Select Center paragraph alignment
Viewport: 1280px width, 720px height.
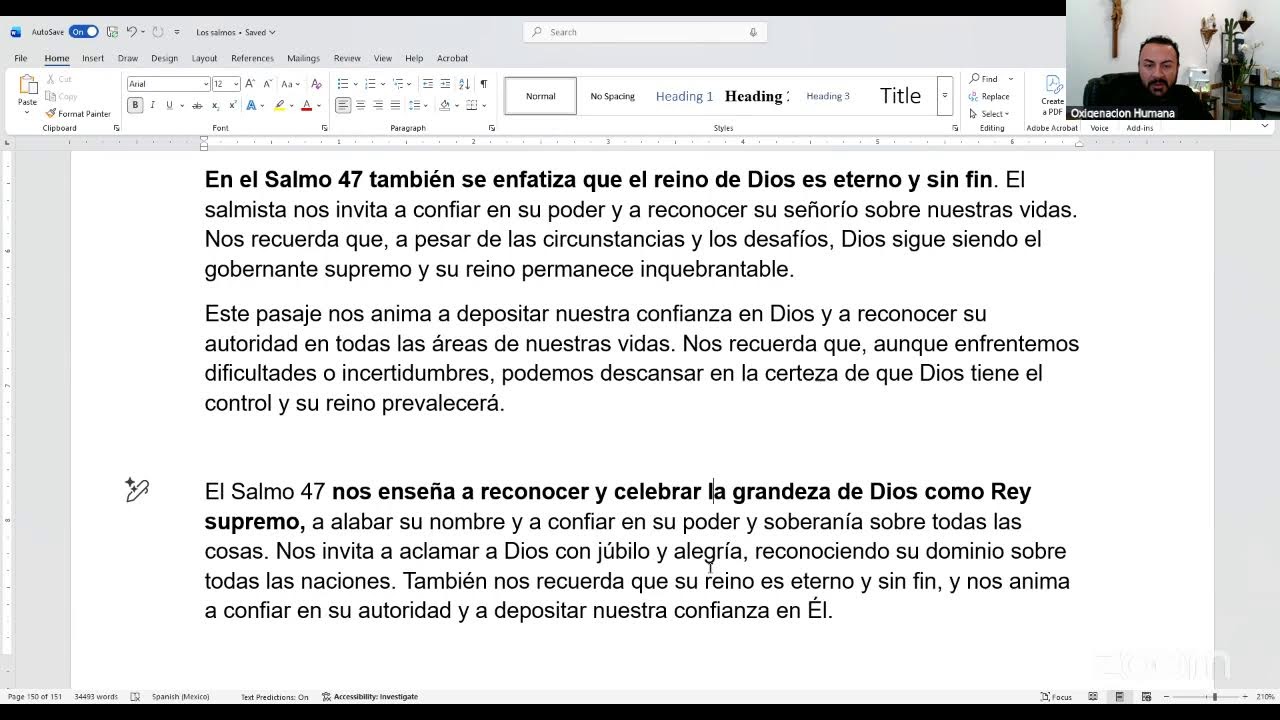(361, 105)
